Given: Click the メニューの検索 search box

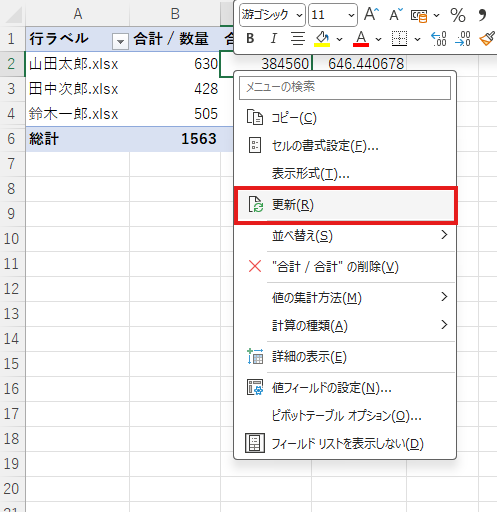Looking at the screenshot, I should pos(345,88).
